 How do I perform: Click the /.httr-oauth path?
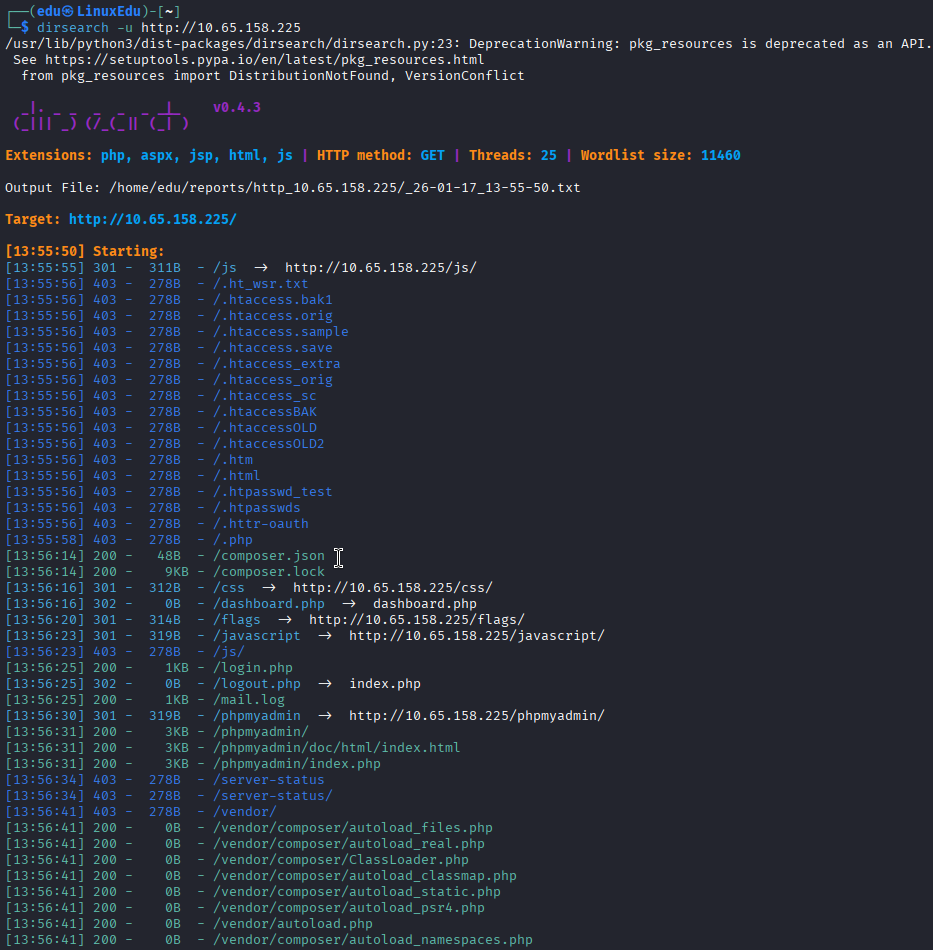pos(261,523)
